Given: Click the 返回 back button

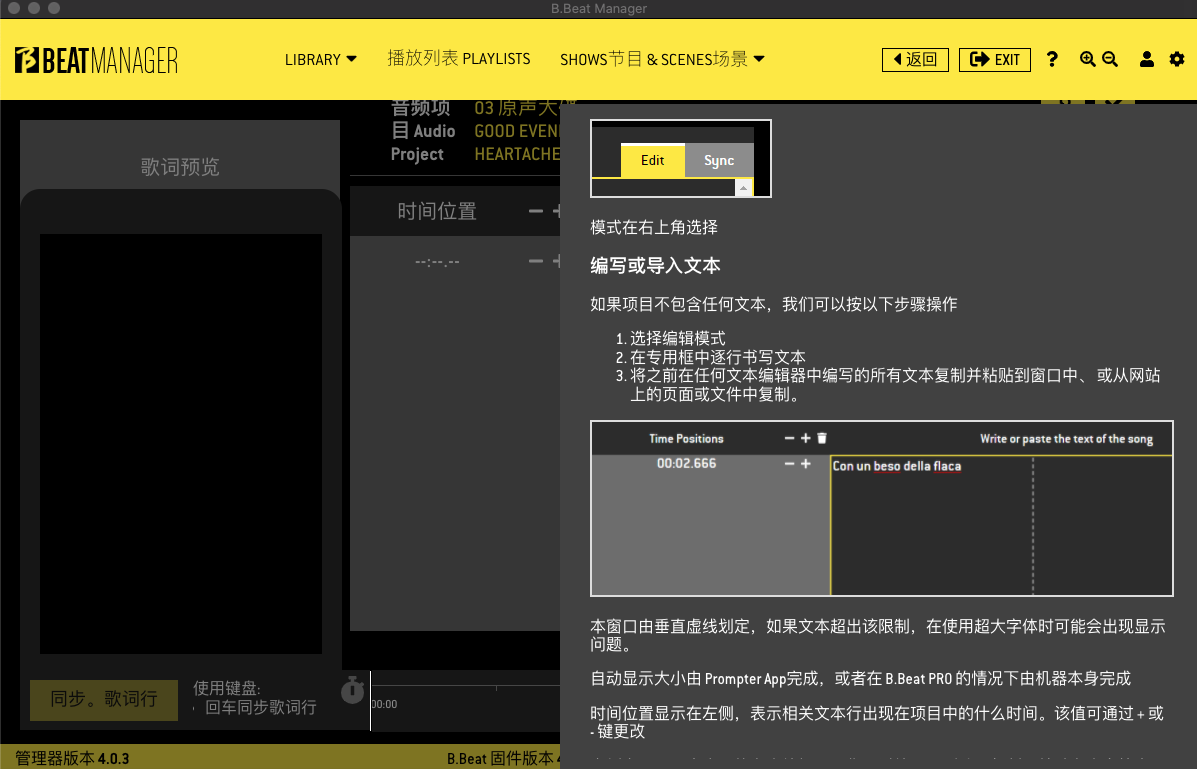Looking at the screenshot, I should coord(915,60).
